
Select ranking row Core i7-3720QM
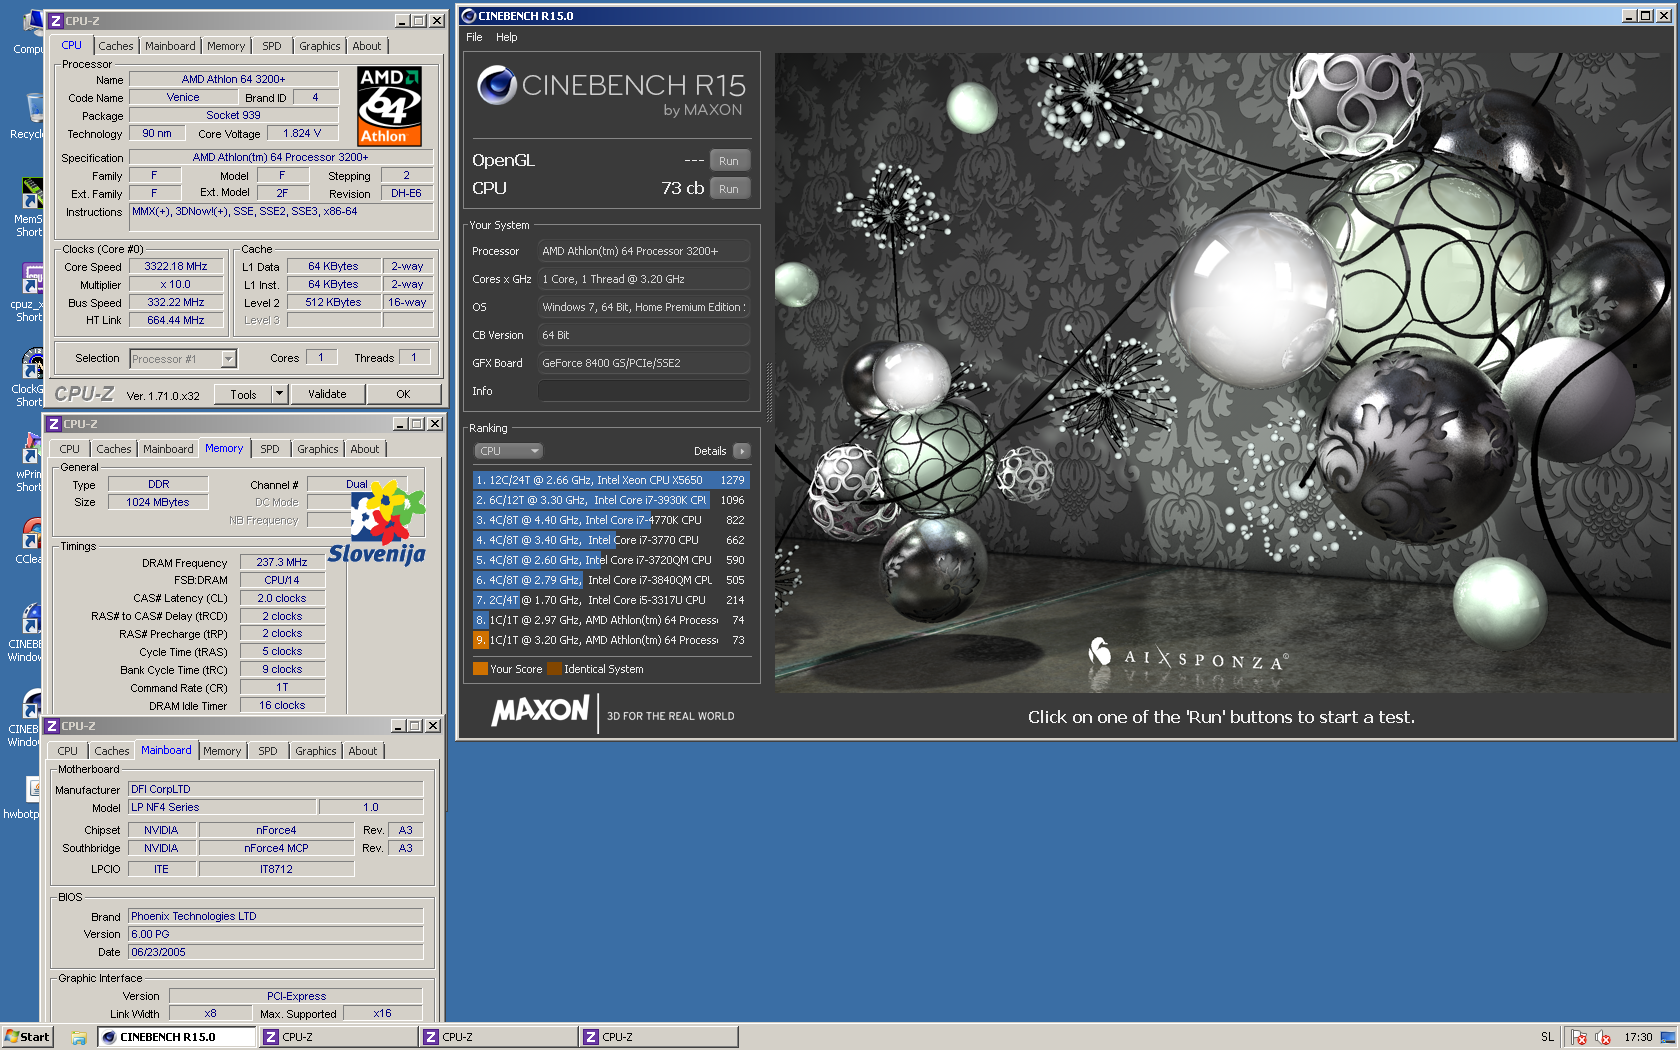click(611, 560)
